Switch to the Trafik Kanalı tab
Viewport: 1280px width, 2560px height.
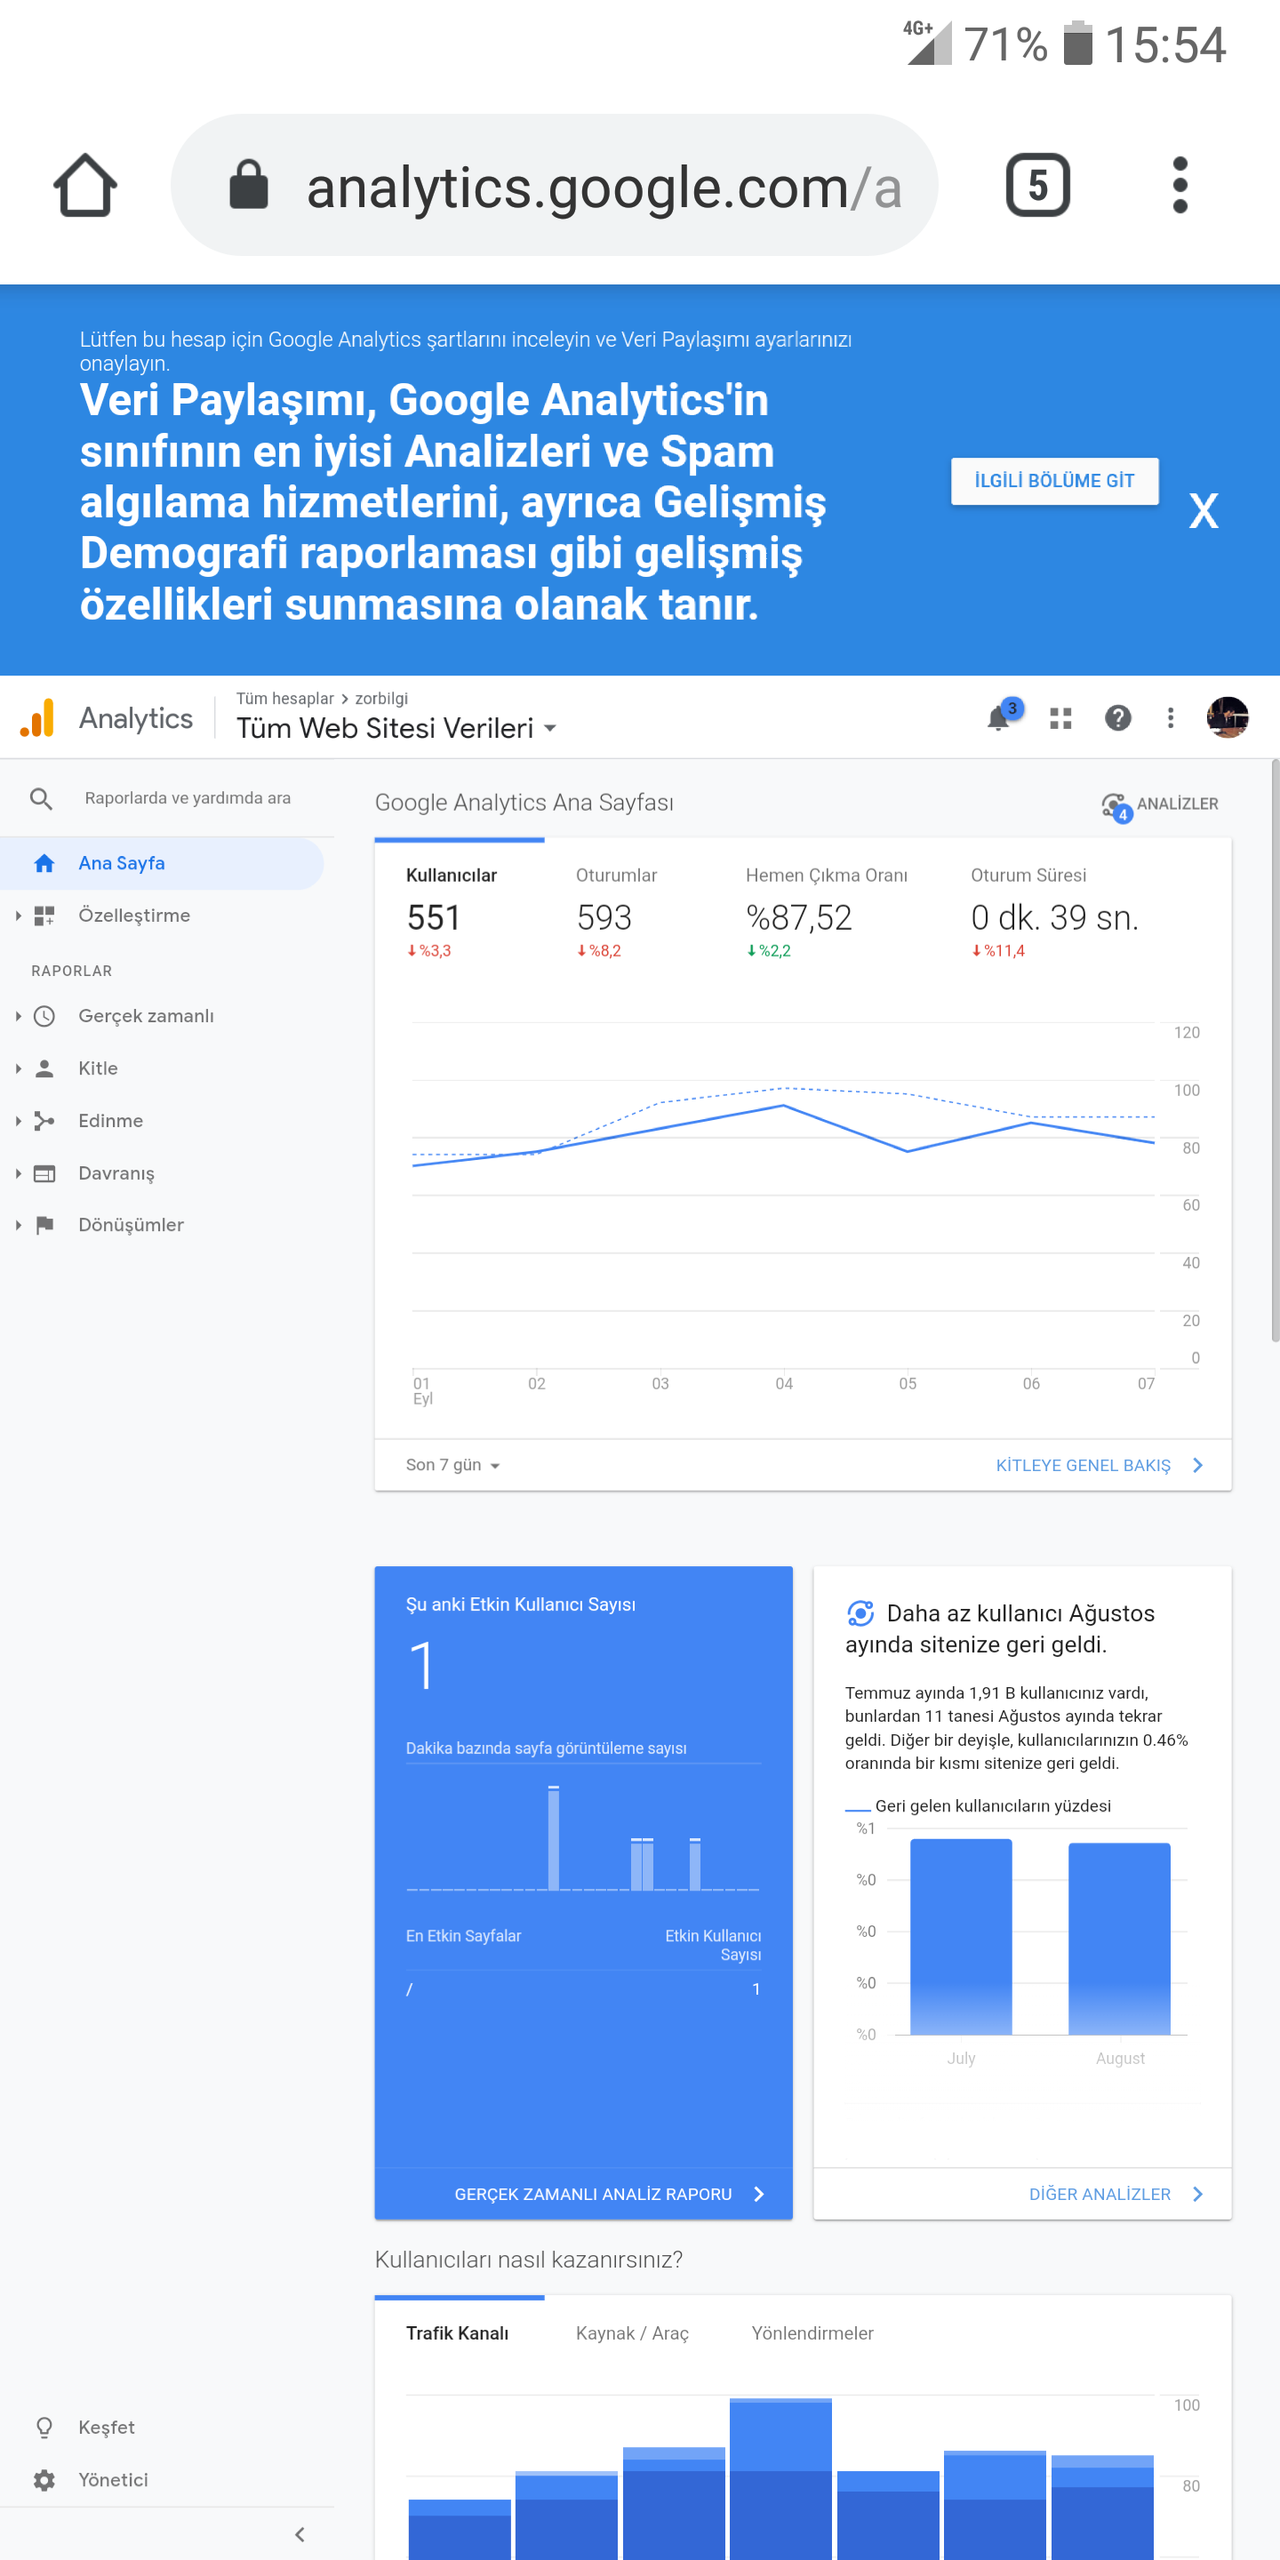[x=457, y=2333]
